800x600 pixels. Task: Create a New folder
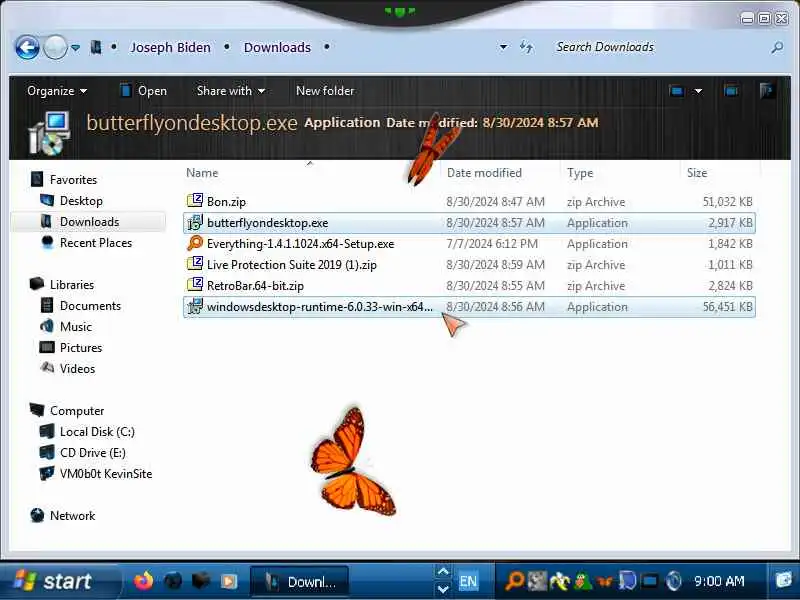325,91
